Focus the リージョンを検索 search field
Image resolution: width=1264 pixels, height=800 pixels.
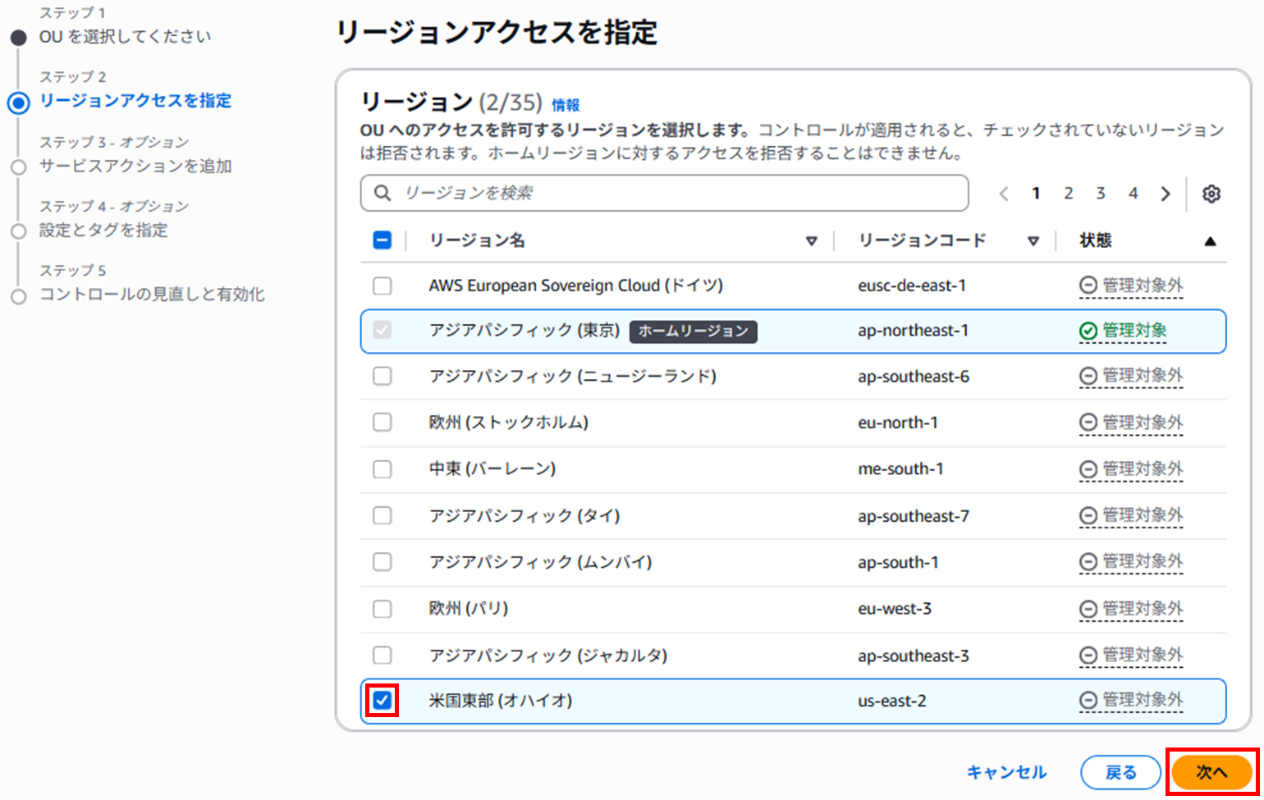[x=675, y=193]
